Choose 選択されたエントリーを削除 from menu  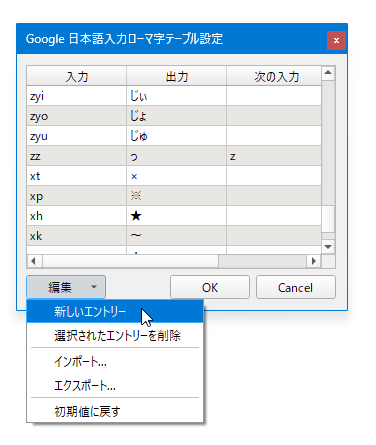click(115, 335)
